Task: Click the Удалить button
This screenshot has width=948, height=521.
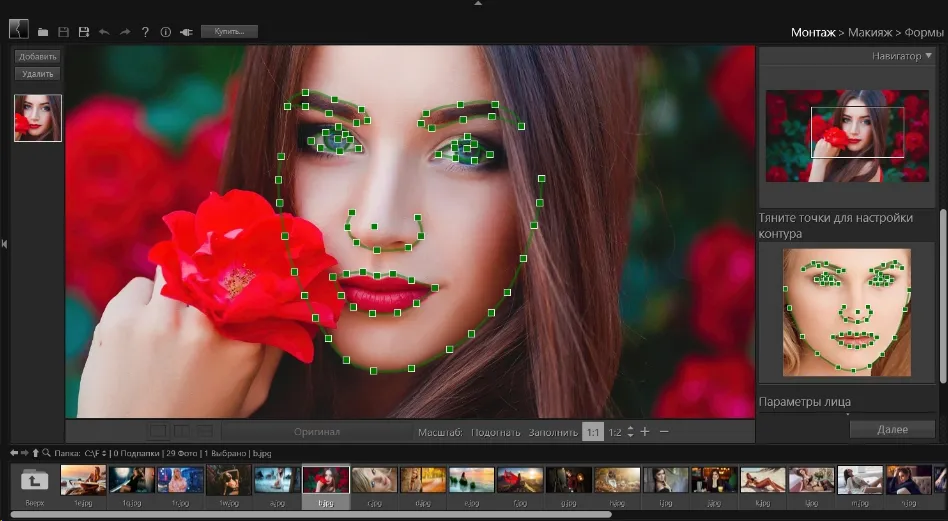Action: [x=37, y=74]
